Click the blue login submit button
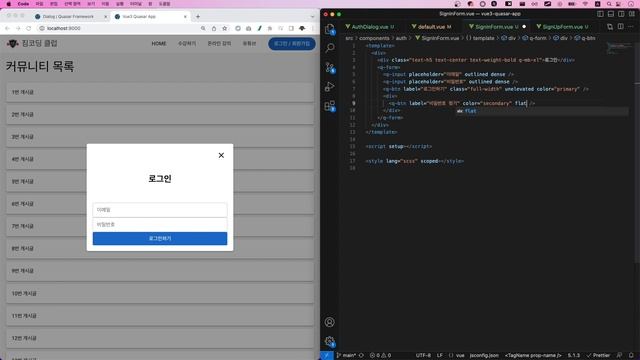The image size is (640, 360). click(160, 238)
